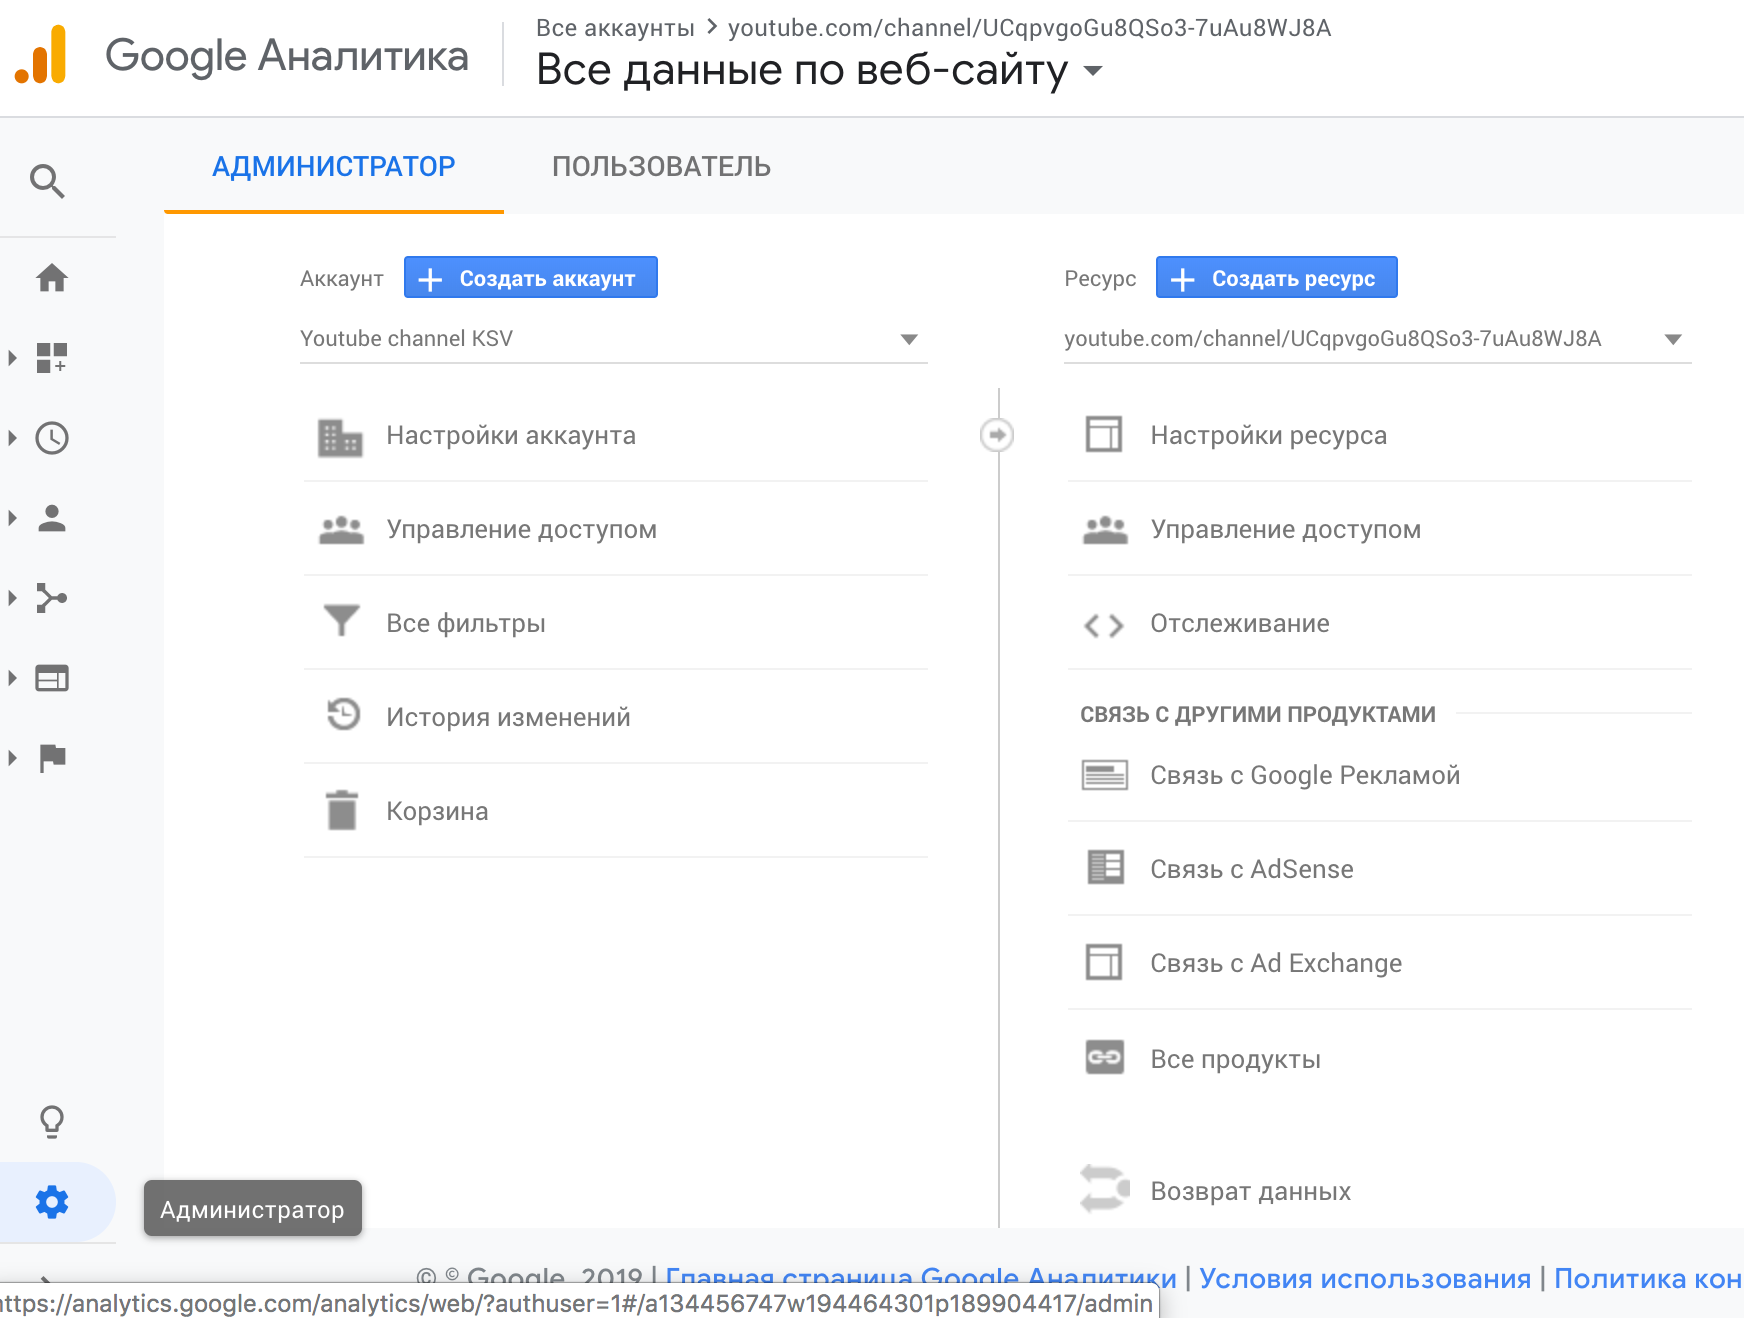The width and height of the screenshot is (1744, 1318).
Task: Open Связь с AdSense settings
Action: tap(1380, 868)
